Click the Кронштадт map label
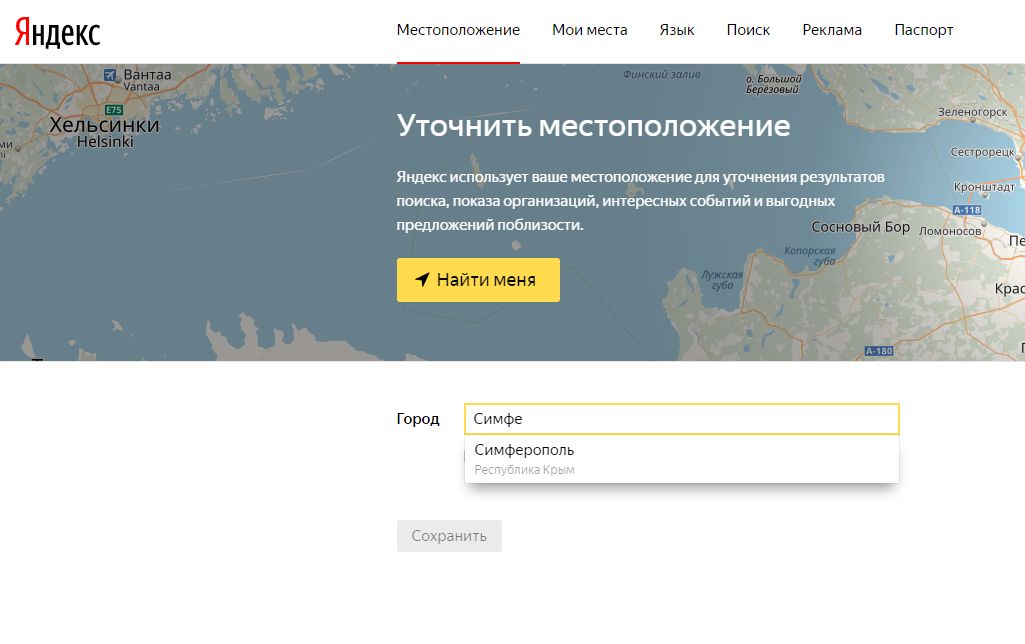The height and width of the screenshot is (644, 1025). [x=984, y=187]
